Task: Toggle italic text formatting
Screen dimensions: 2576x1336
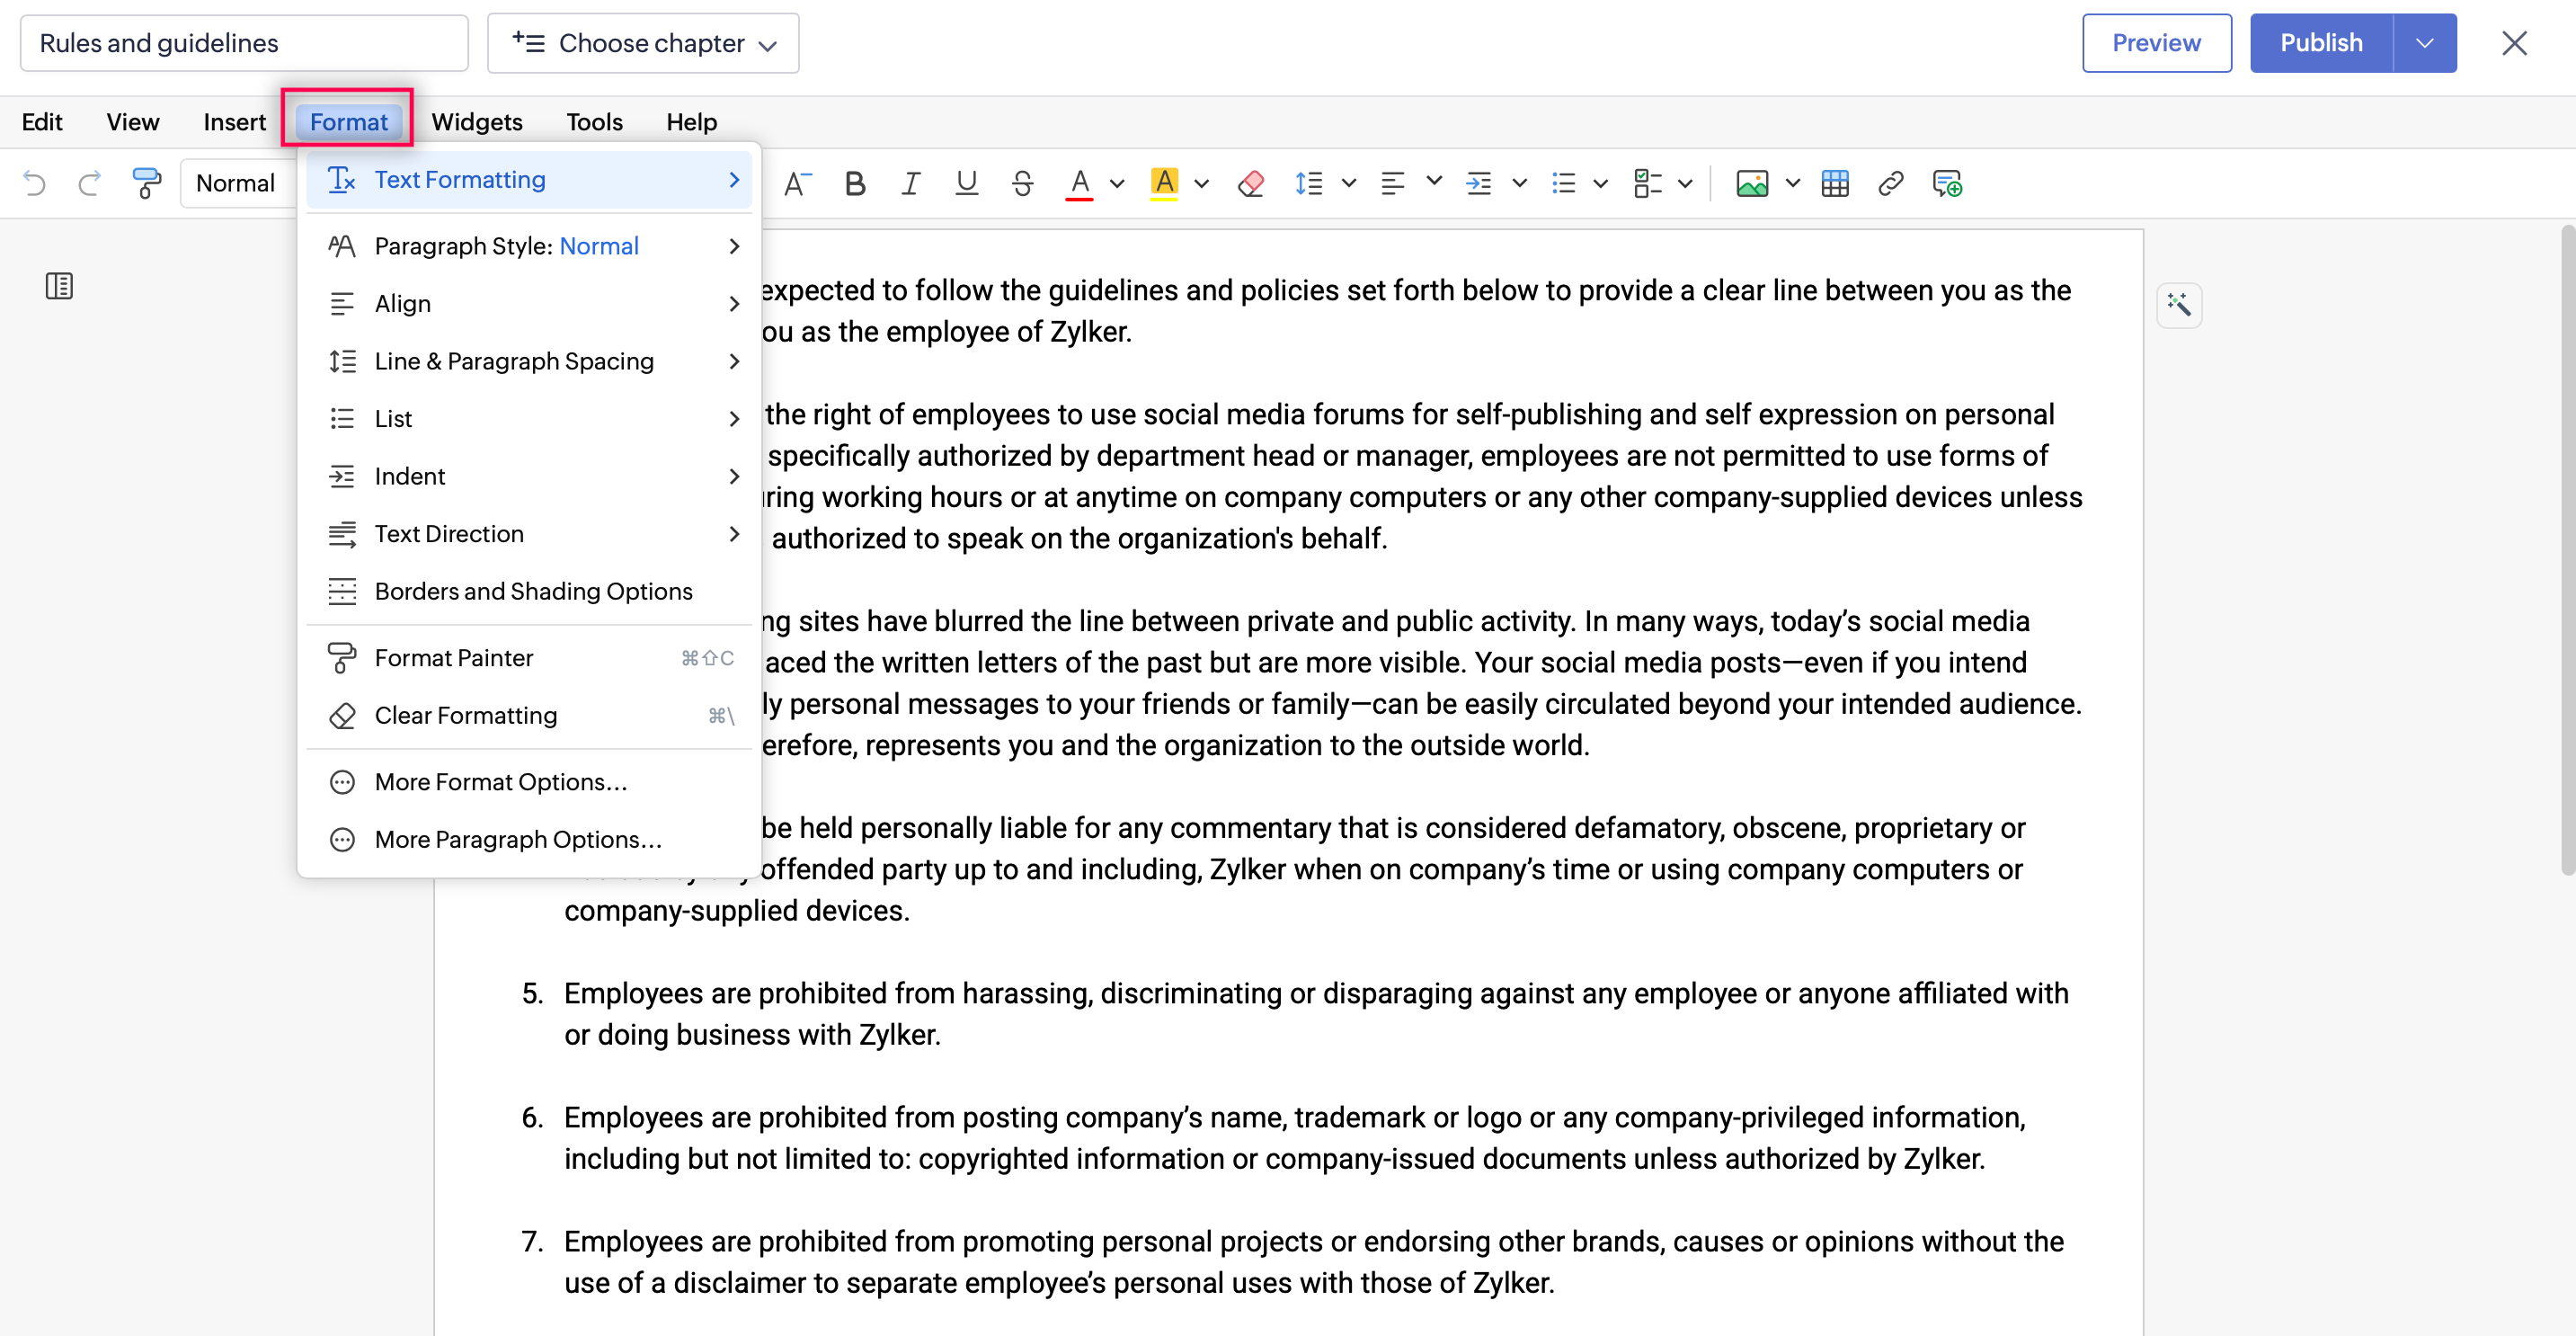Action: [909, 184]
